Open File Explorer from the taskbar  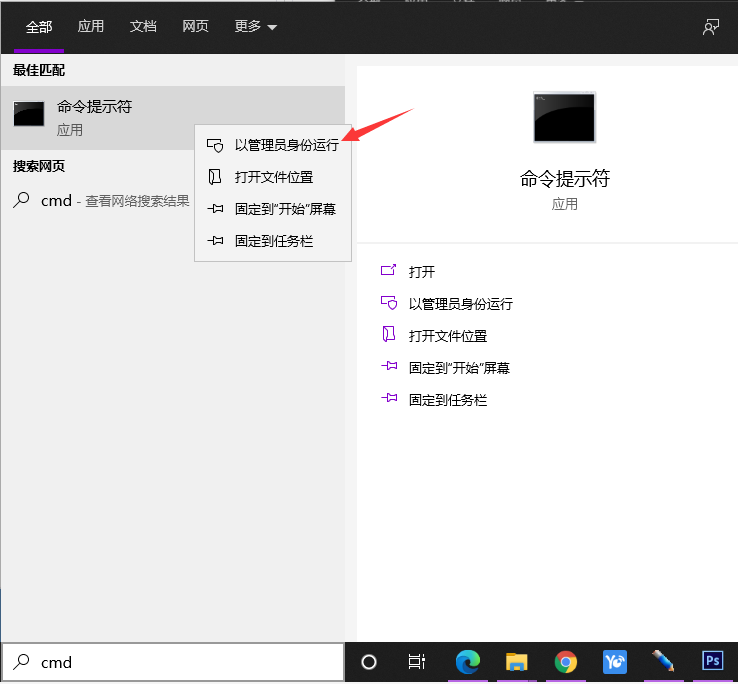(516, 662)
